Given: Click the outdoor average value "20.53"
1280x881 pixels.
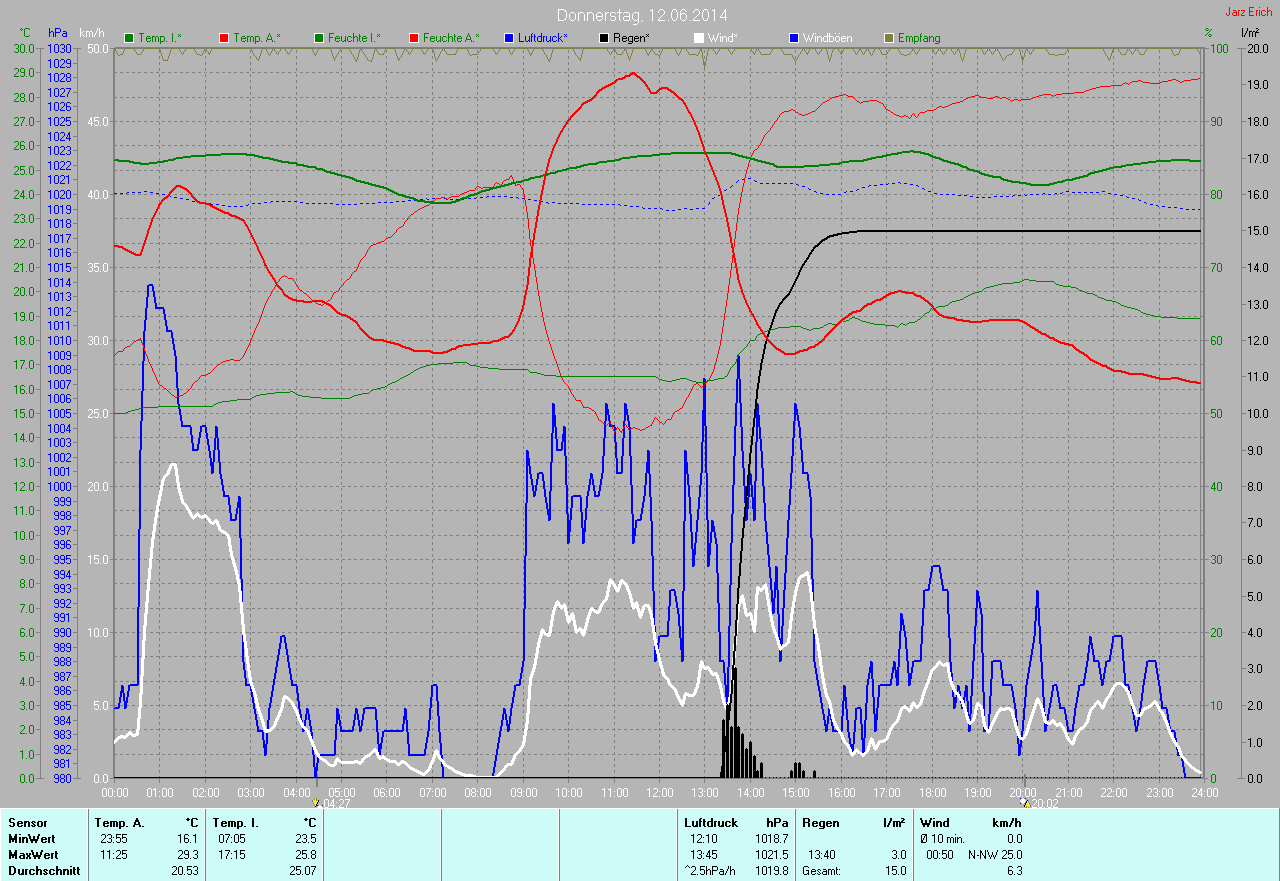Looking at the screenshot, I should 185,871.
